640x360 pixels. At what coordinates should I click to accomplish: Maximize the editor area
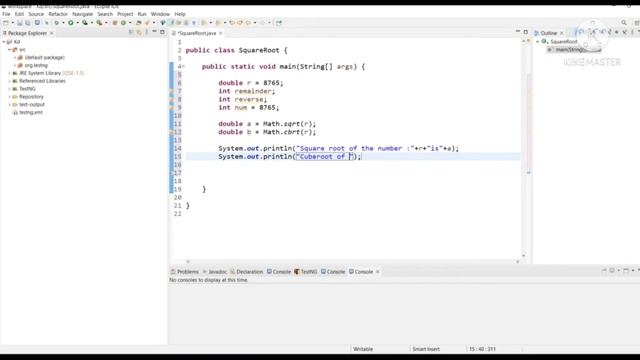526,32
